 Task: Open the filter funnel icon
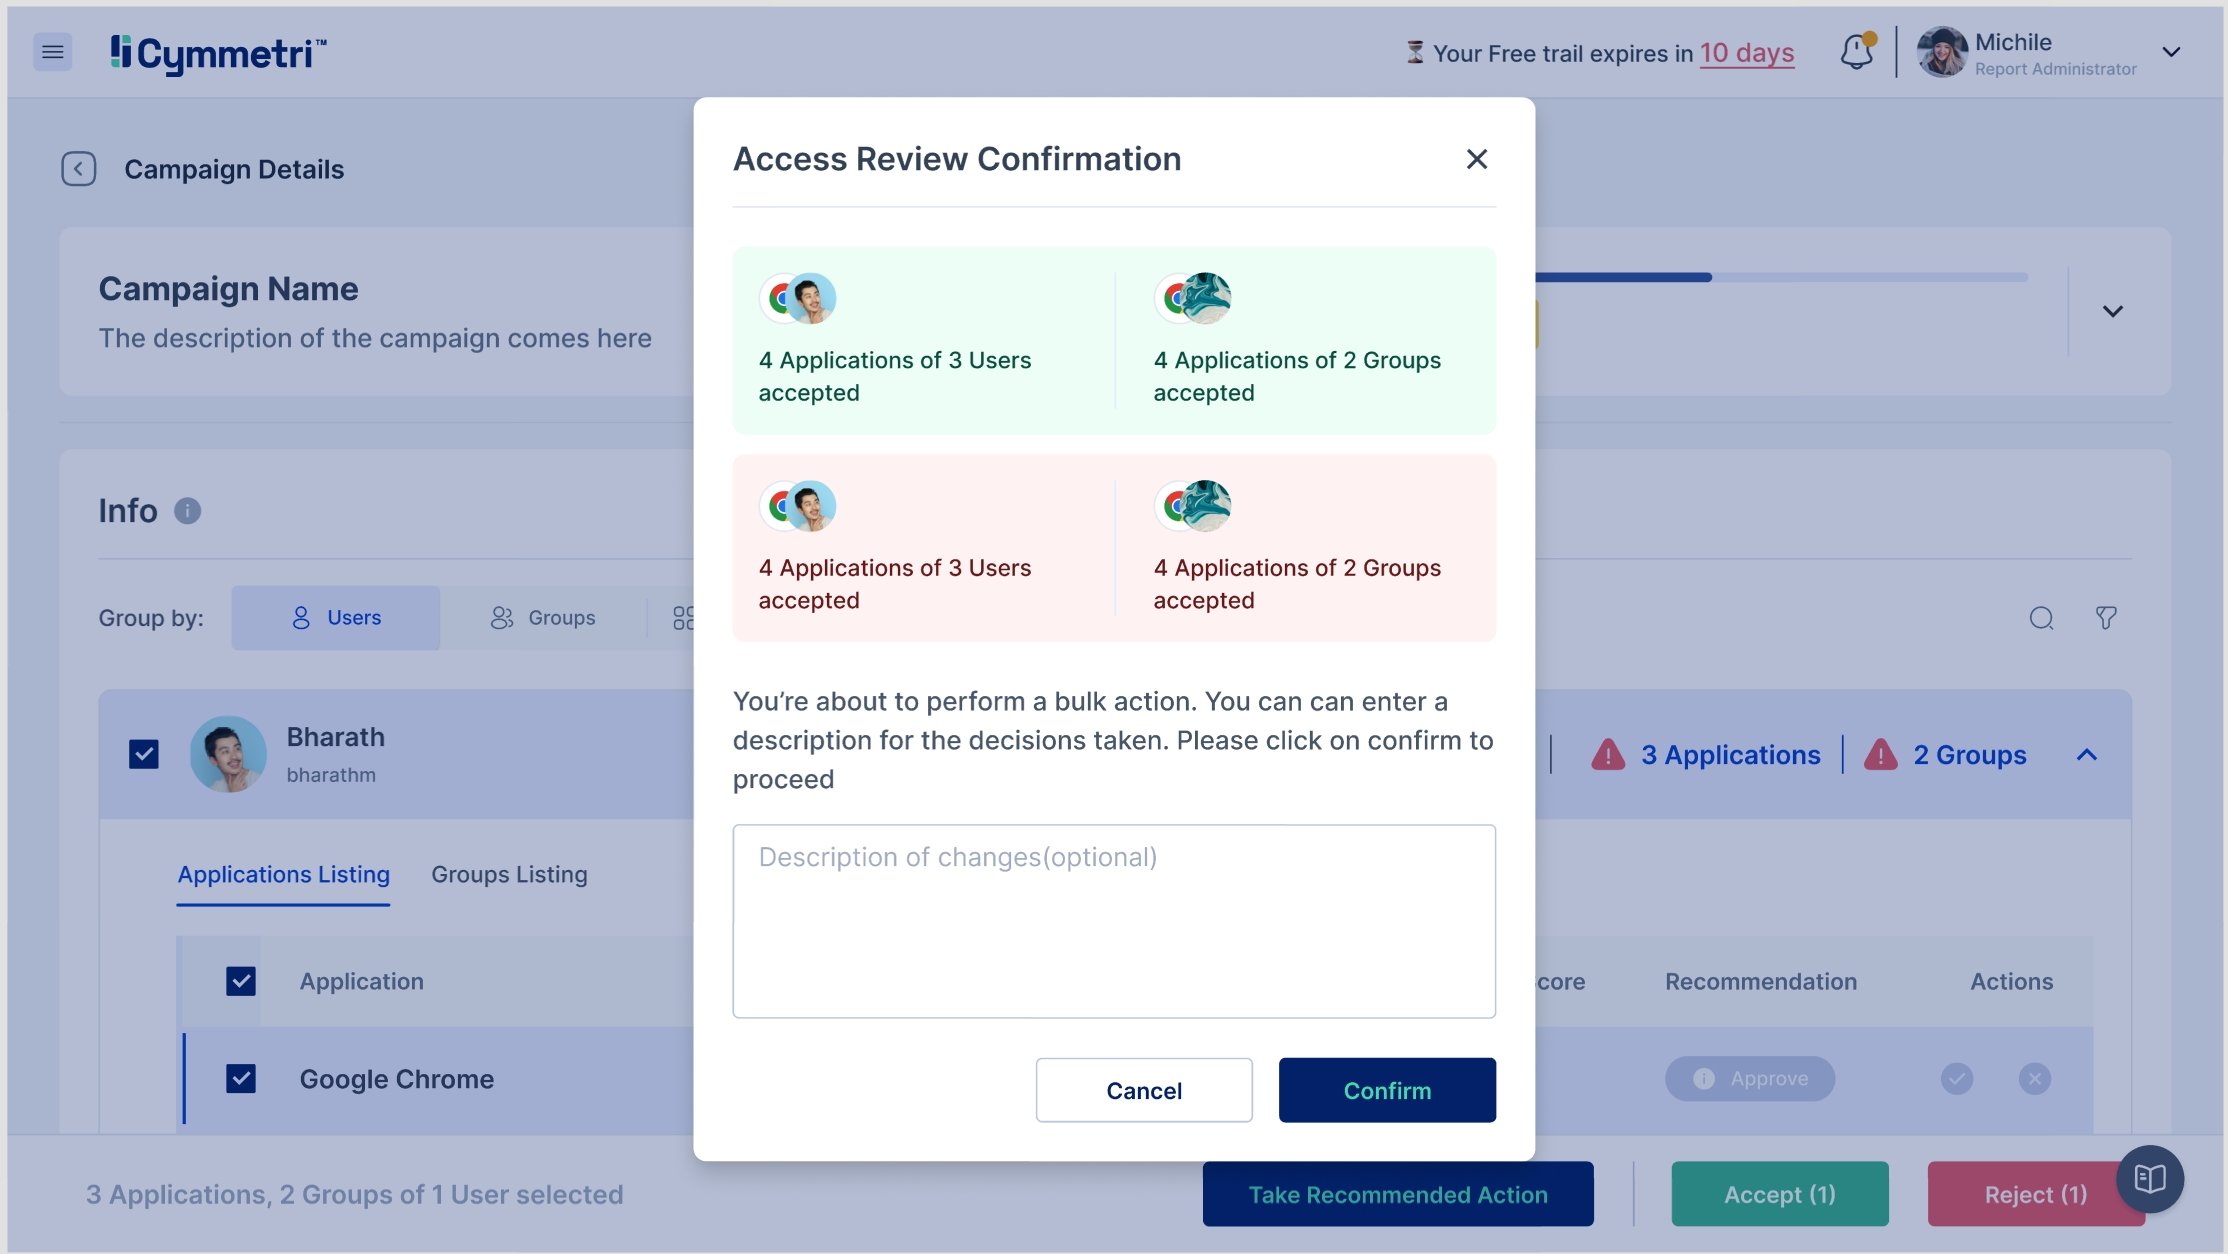coord(2106,618)
